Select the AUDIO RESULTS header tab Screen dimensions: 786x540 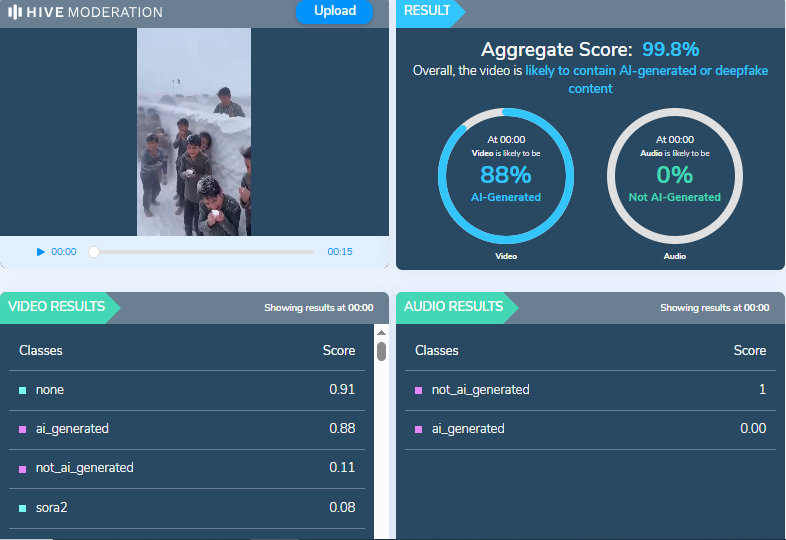[x=453, y=307]
